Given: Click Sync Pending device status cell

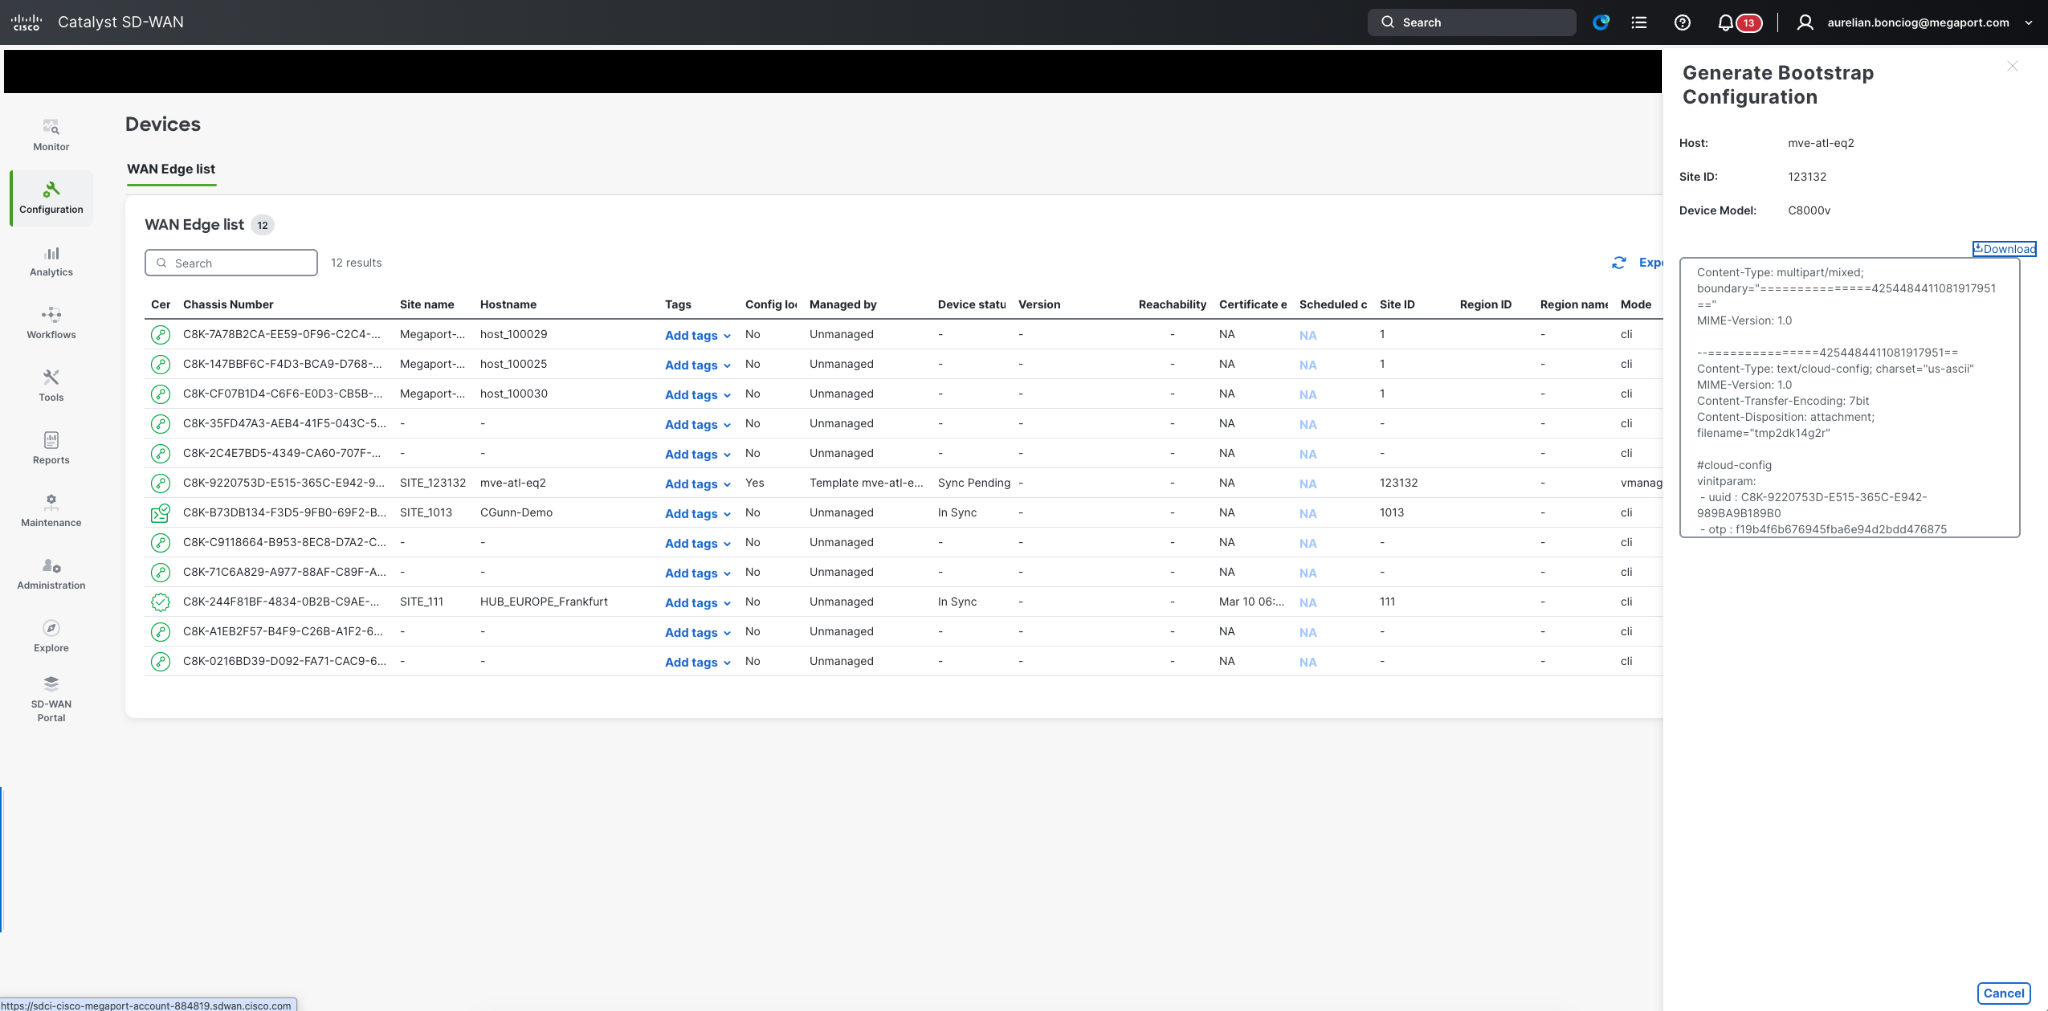Looking at the screenshot, I should (x=974, y=483).
